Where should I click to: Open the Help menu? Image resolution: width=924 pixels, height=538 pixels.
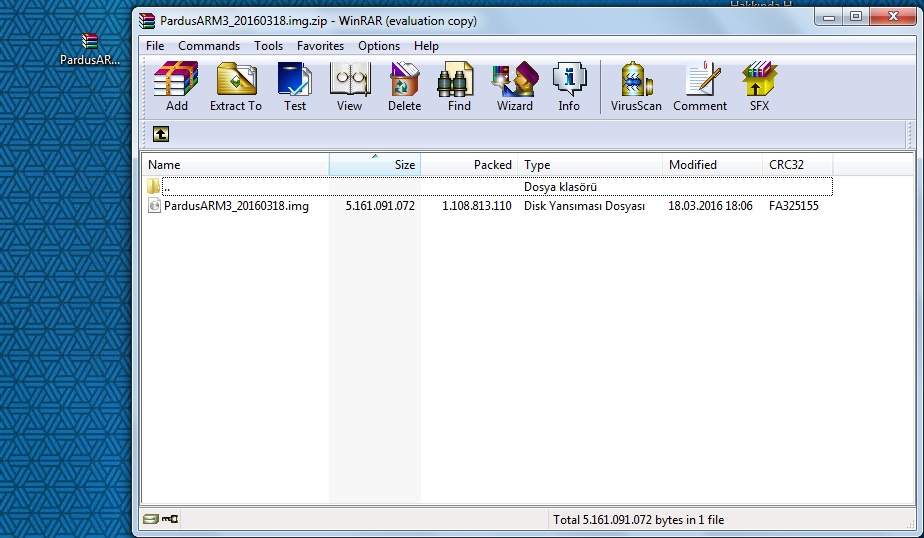pyautogui.click(x=426, y=46)
